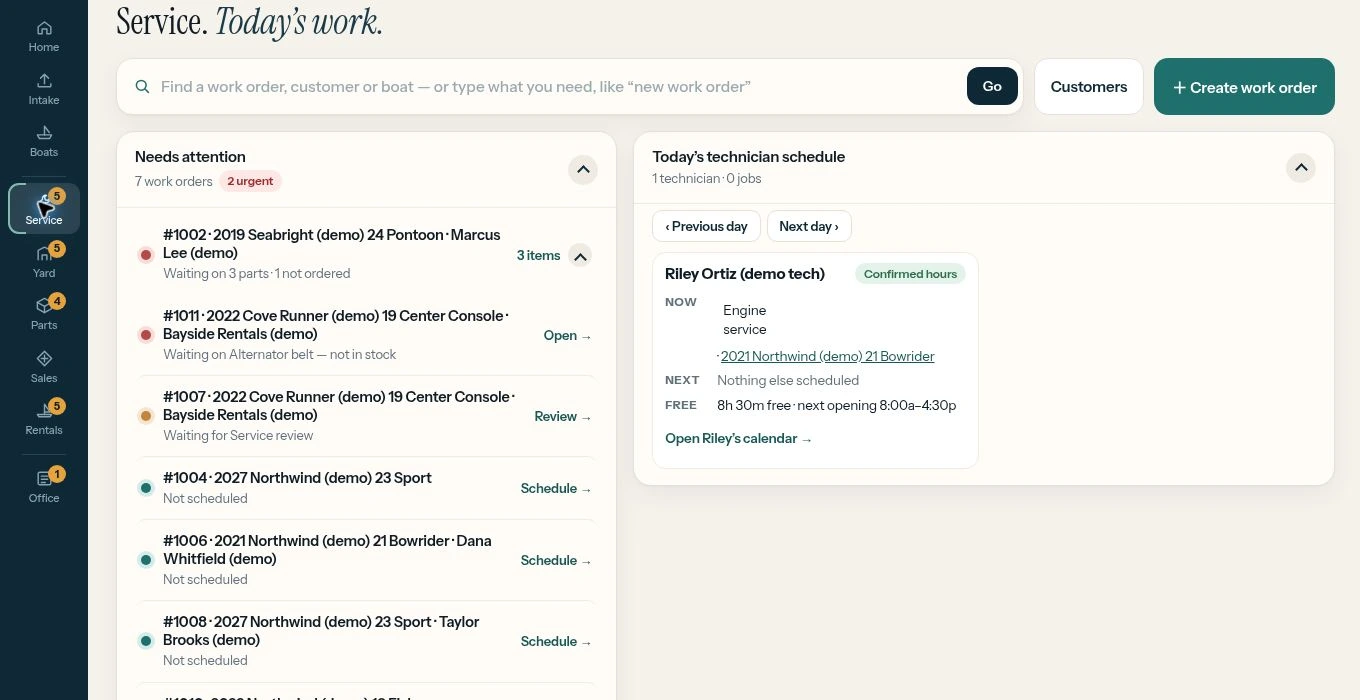This screenshot has height=700, width=1360.
Task: Click the '7 work orders' count
Action: (x=174, y=182)
